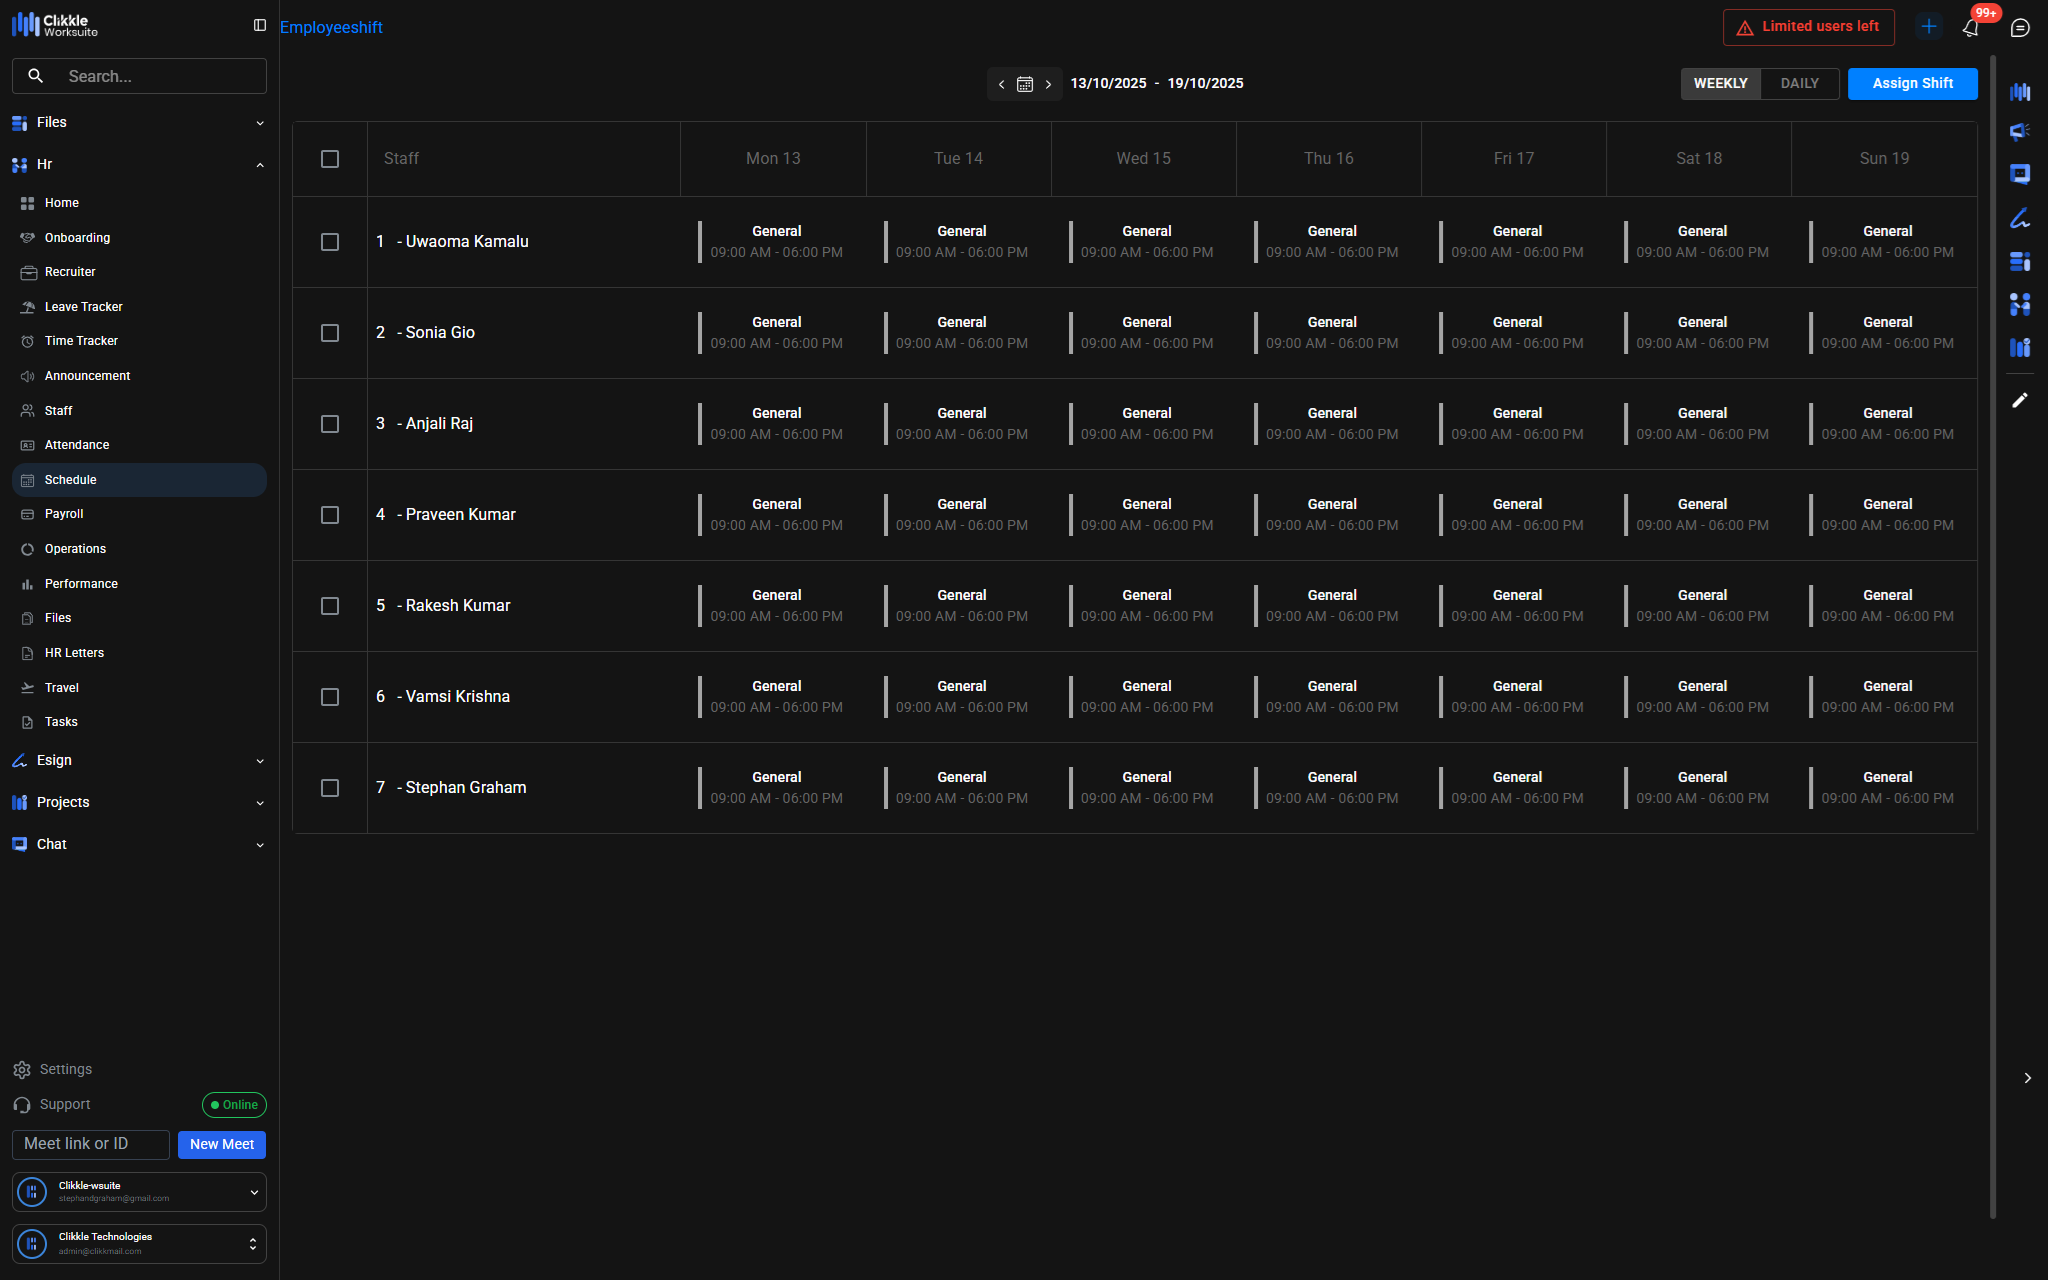The image size is (2048, 1280).
Task: Click the Assign Shift button
Action: coord(1912,84)
